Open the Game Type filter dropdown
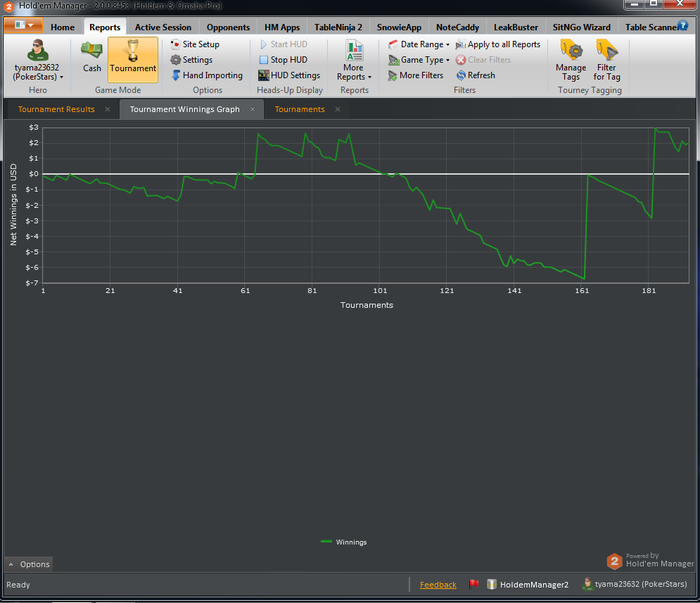The image size is (700, 603). (x=419, y=59)
